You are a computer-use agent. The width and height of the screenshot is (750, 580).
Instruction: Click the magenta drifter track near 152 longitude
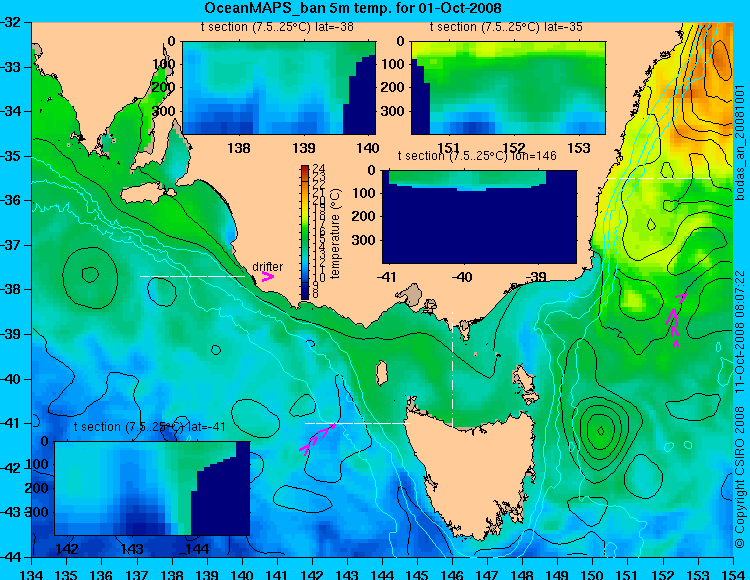(x=675, y=319)
